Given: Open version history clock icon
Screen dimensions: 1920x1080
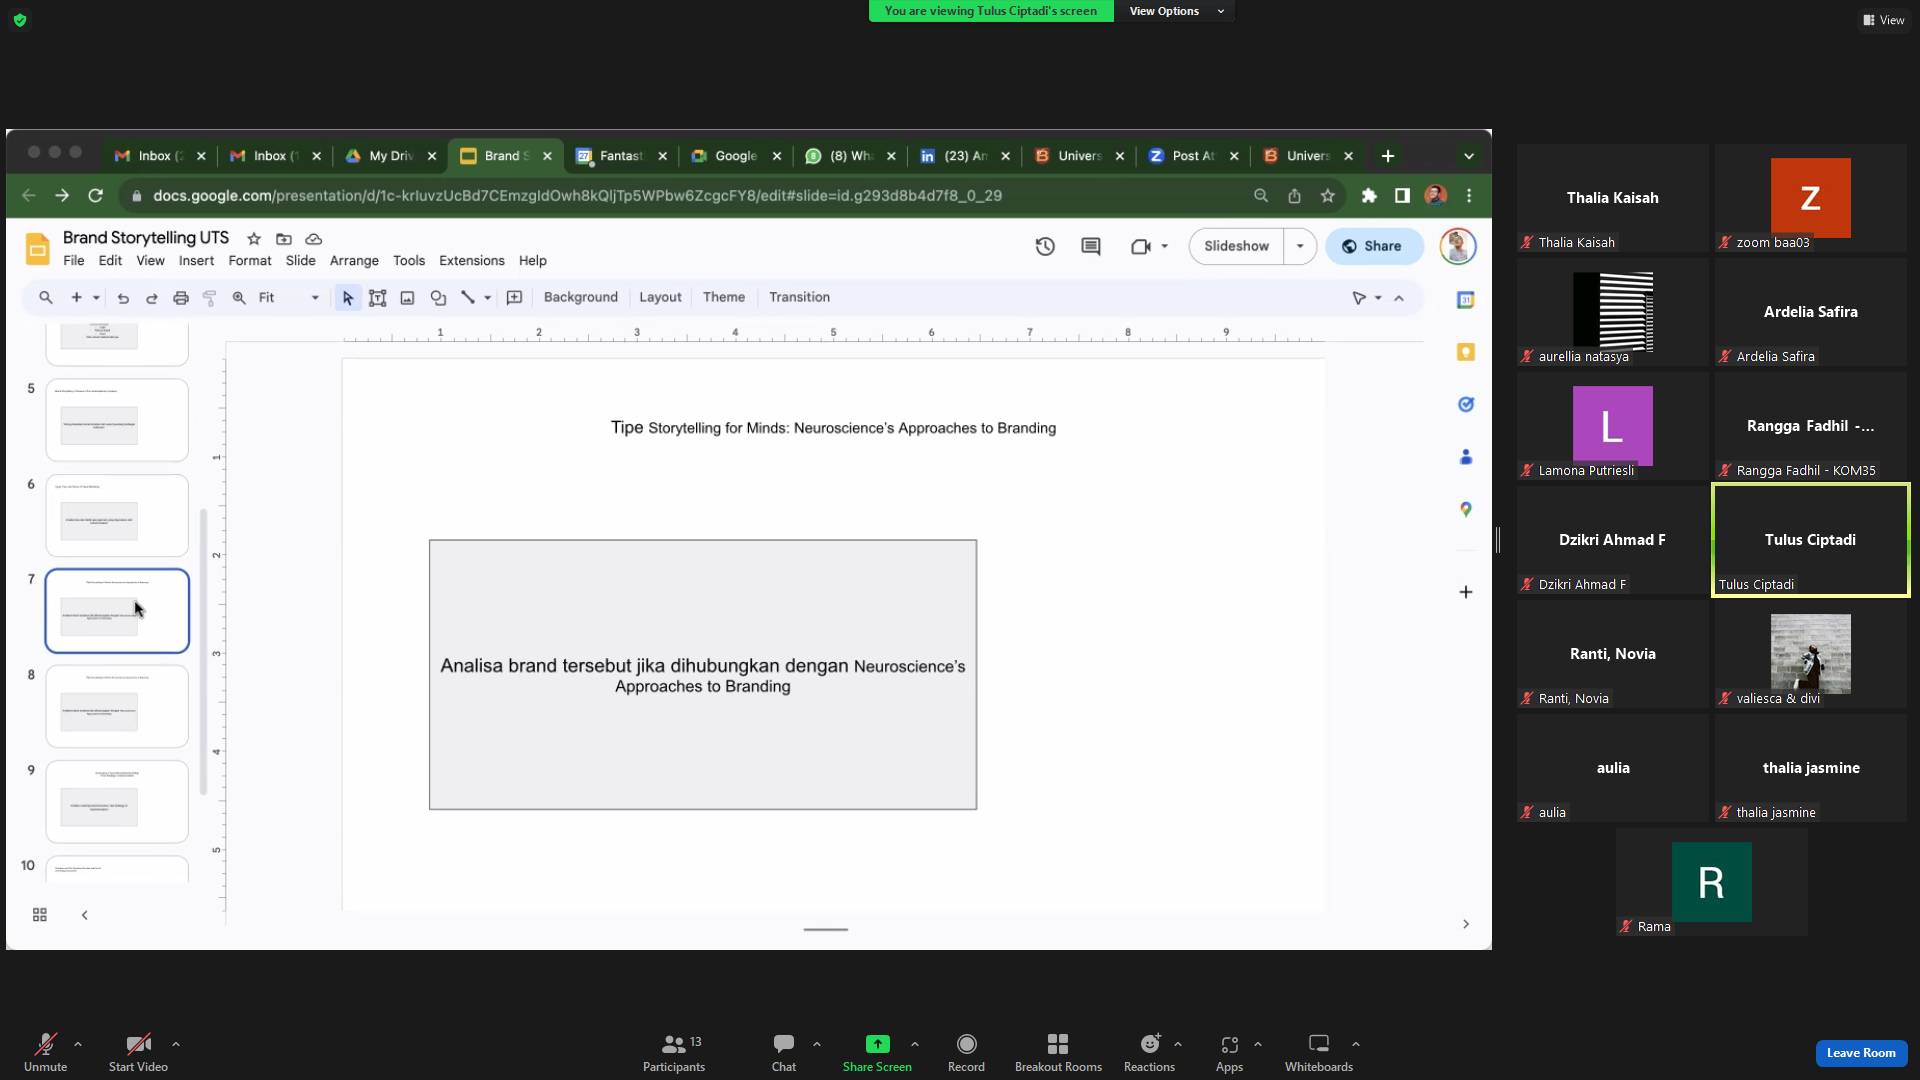Looking at the screenshot, I should pyautogui.click(x=1045, y=246).
